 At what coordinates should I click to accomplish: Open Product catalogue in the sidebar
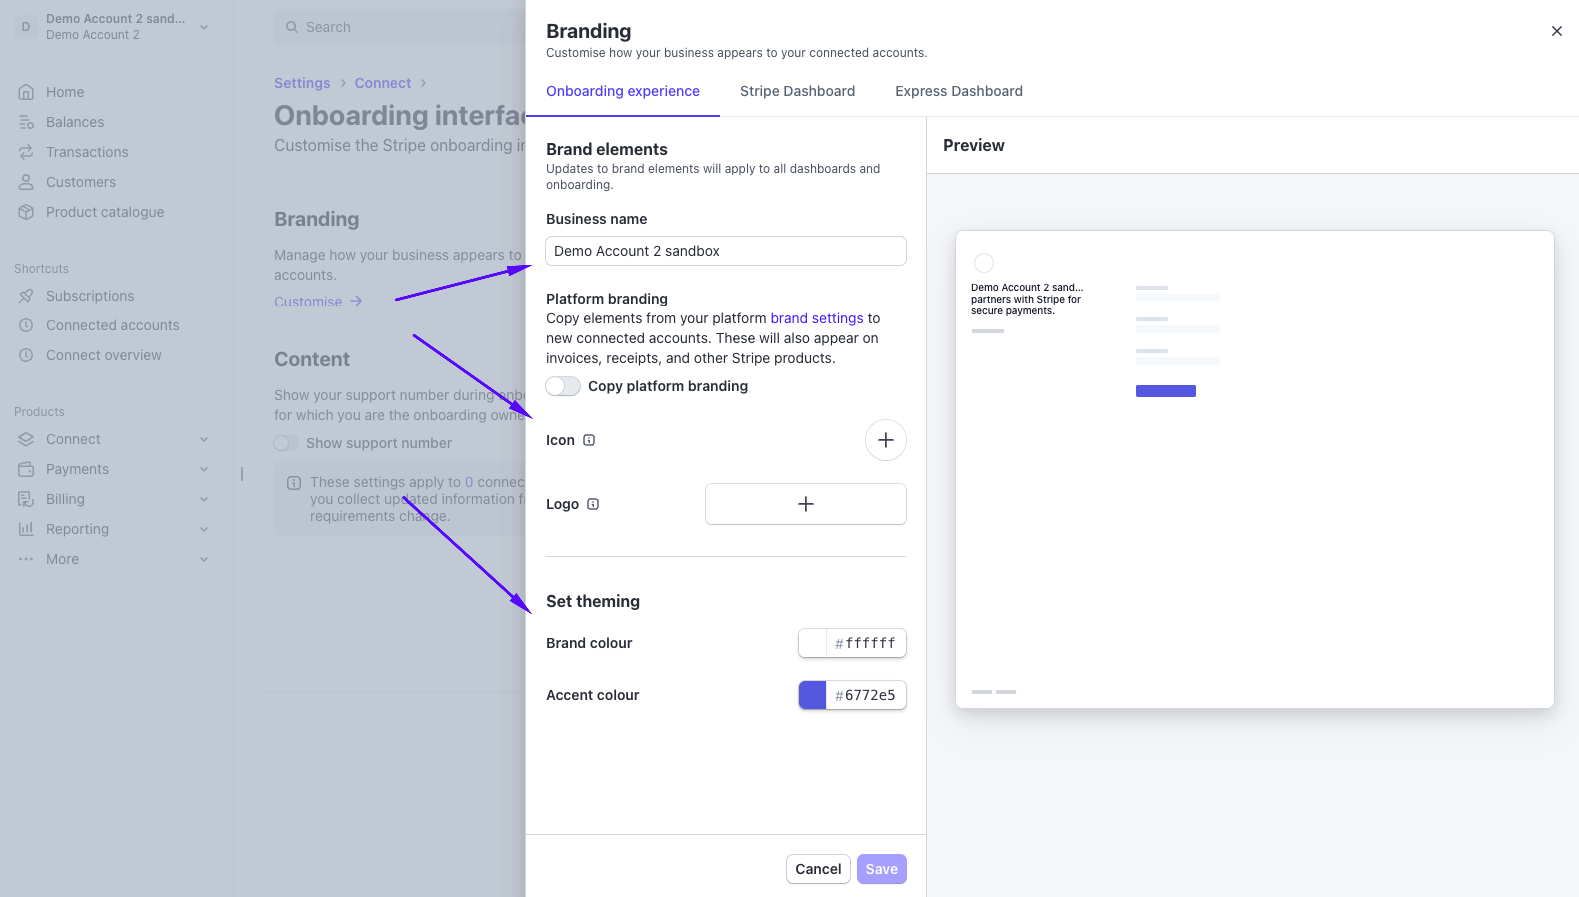point(105,212)
